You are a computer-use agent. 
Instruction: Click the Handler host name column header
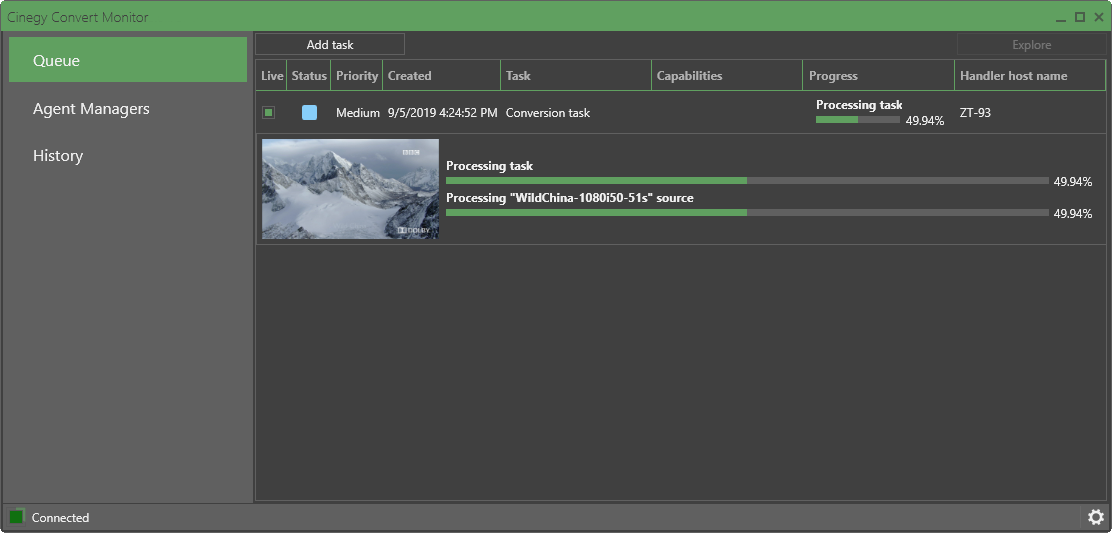tap(1030, 76)
